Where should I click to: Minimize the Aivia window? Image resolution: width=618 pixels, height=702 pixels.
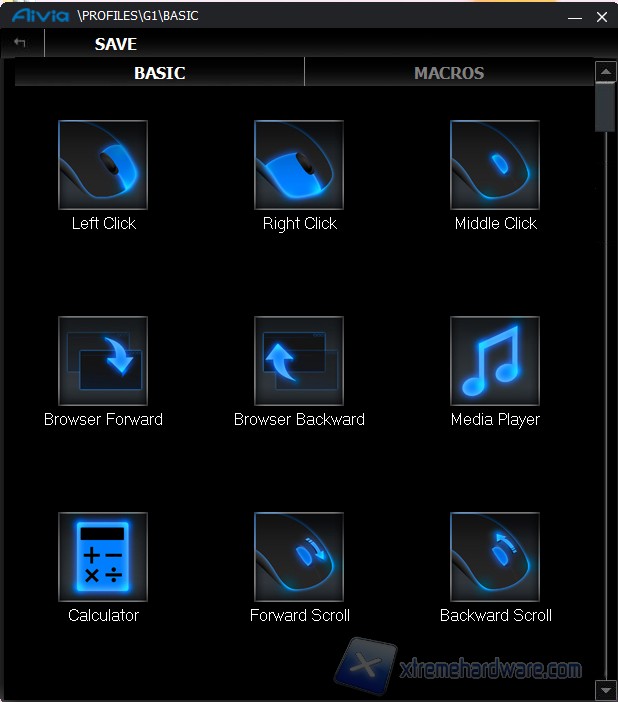click(x=574, y=17)
